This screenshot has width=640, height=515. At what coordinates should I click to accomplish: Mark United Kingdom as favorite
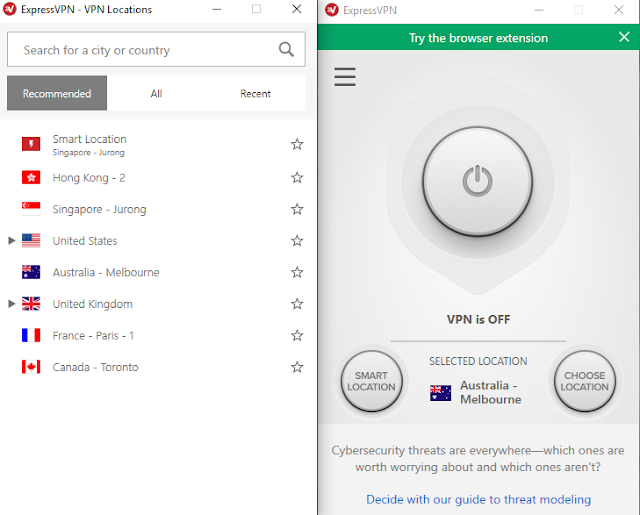tap(297, 304)
